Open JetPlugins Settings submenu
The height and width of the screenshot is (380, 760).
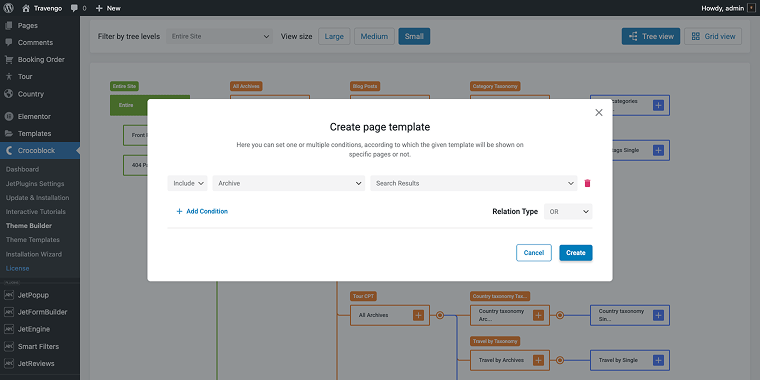[x=35, y=184]
